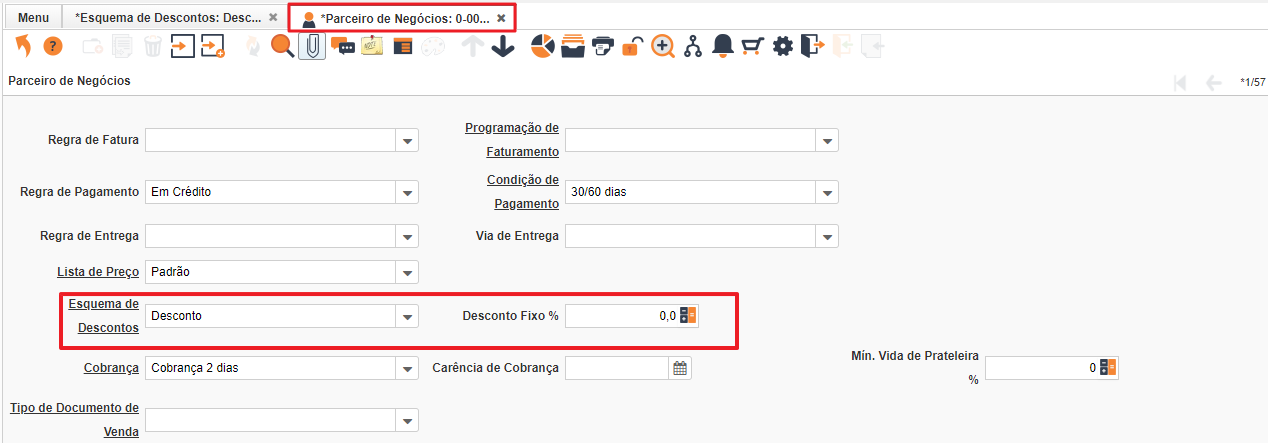Click the bell notification icon
Screen dimensions: 1268x443
point(723,46)
